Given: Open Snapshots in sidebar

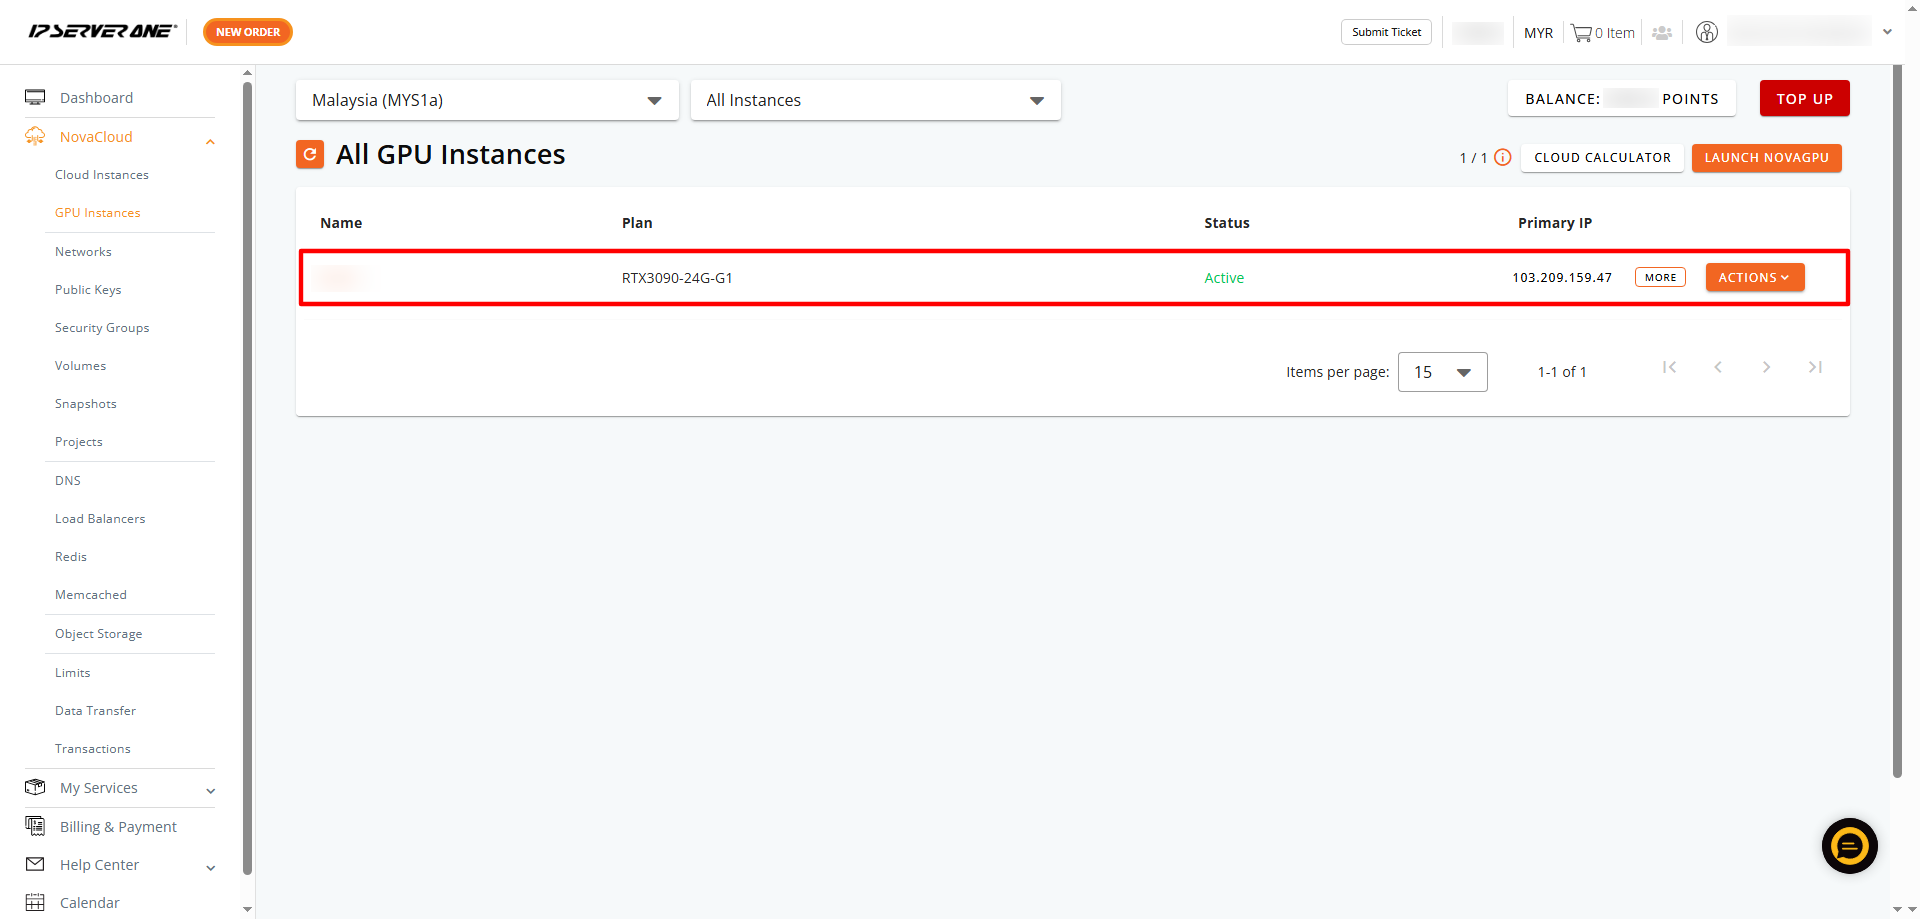Looking at the screenshot, I should pyautogui.click(x=86, y=403).
